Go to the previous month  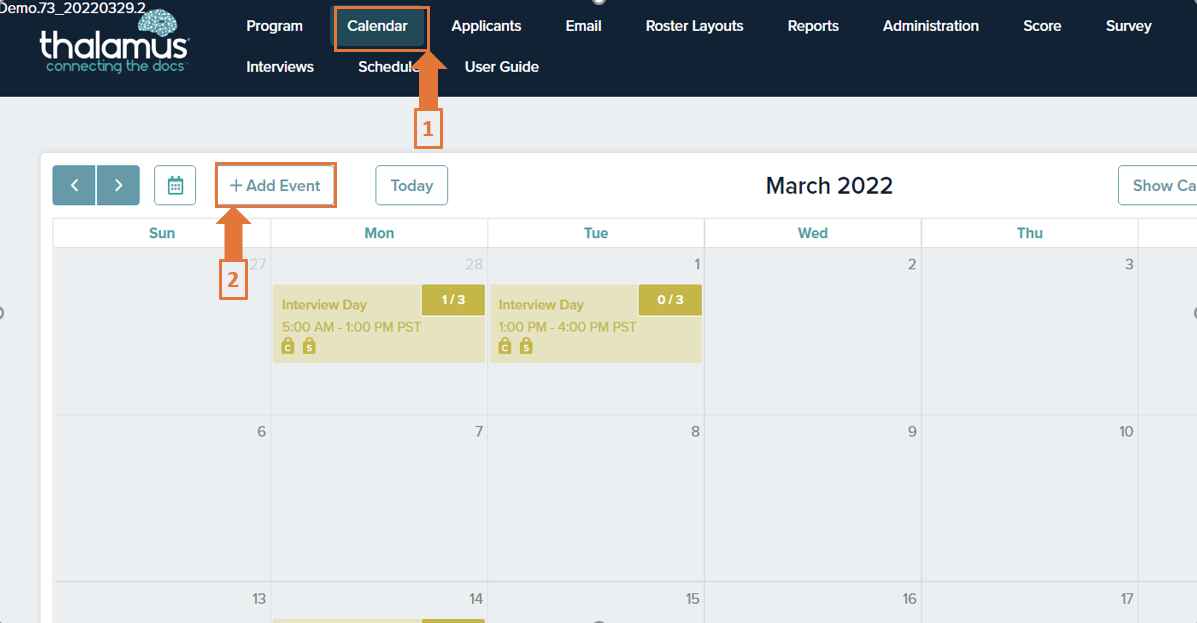click(x=74, y=186)
